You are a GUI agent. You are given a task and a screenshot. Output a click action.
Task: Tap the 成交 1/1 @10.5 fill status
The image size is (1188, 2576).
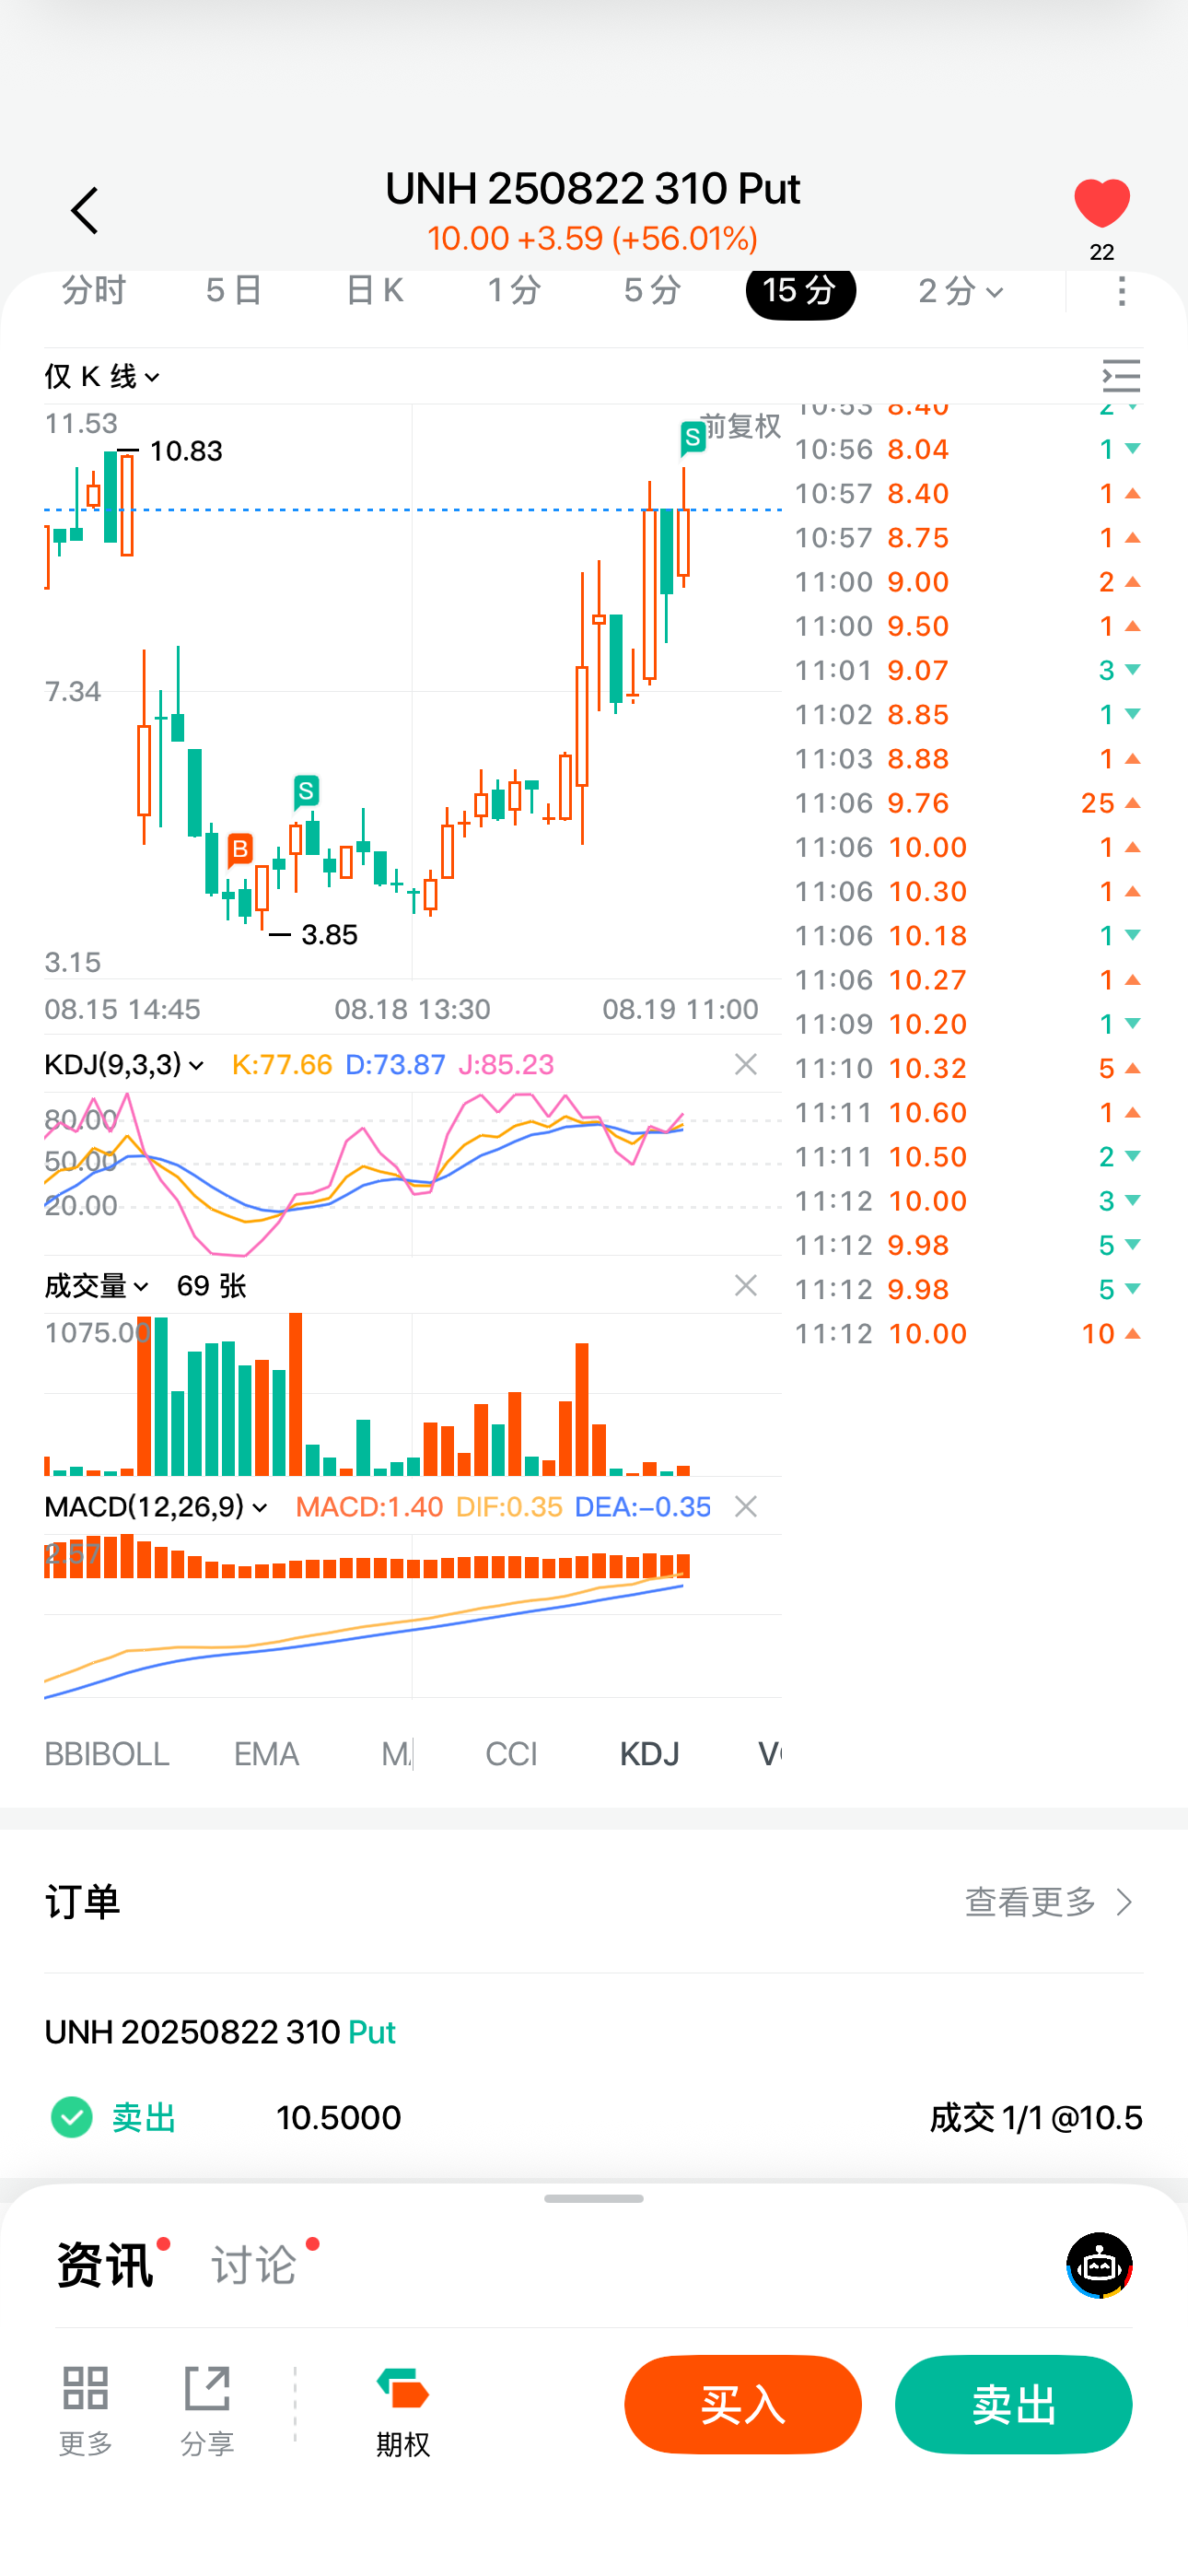click(1035, 2117)
